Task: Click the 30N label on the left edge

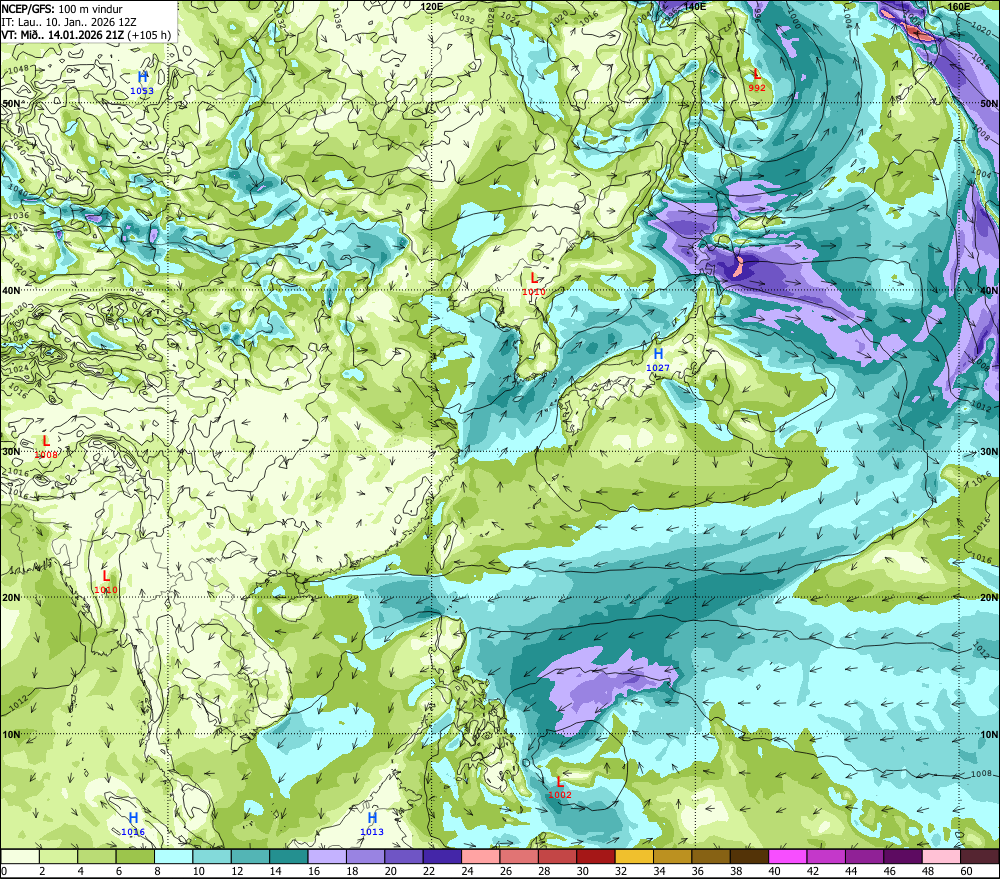Action: tap(11, 452)
